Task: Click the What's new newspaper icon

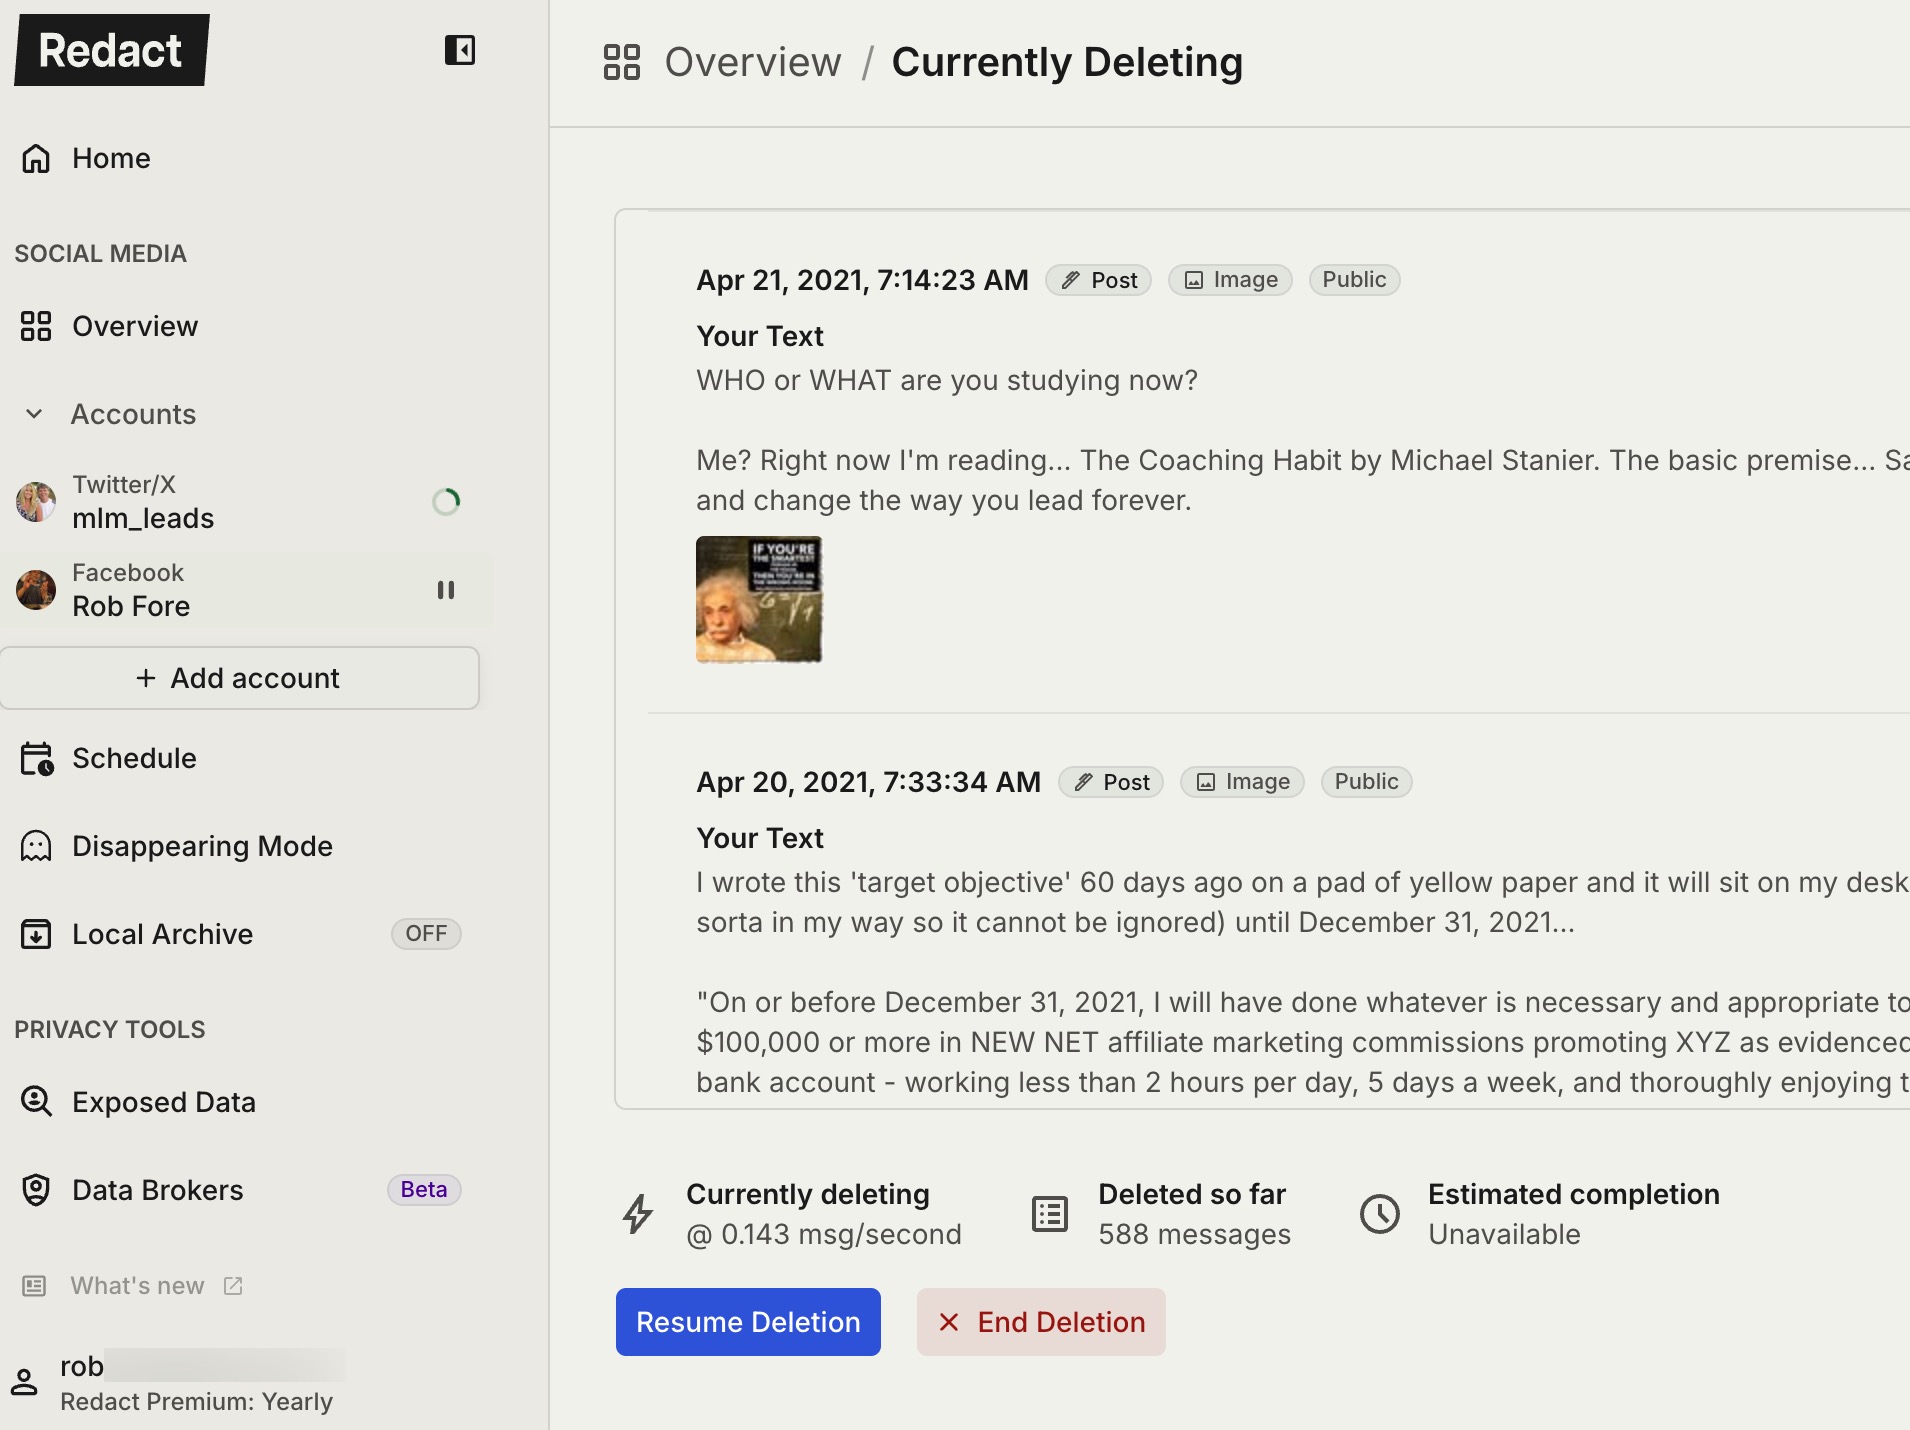Action: (34, 1286)
